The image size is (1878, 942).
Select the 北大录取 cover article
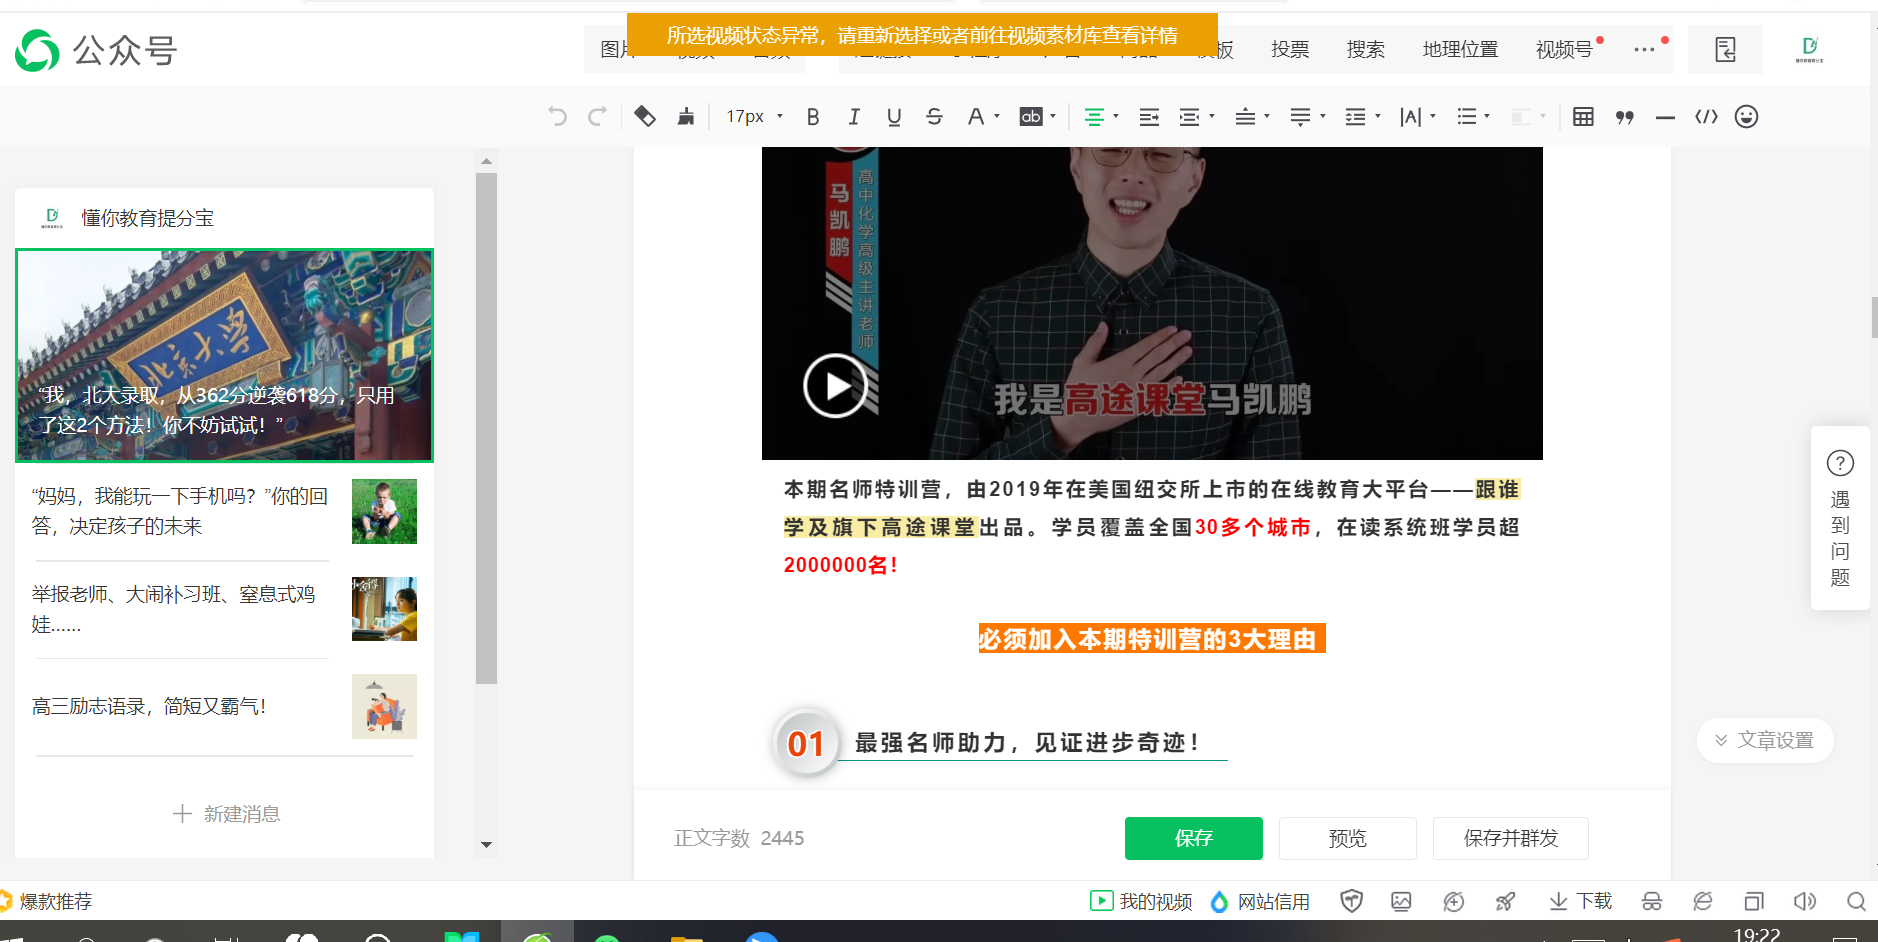[224, 355]
